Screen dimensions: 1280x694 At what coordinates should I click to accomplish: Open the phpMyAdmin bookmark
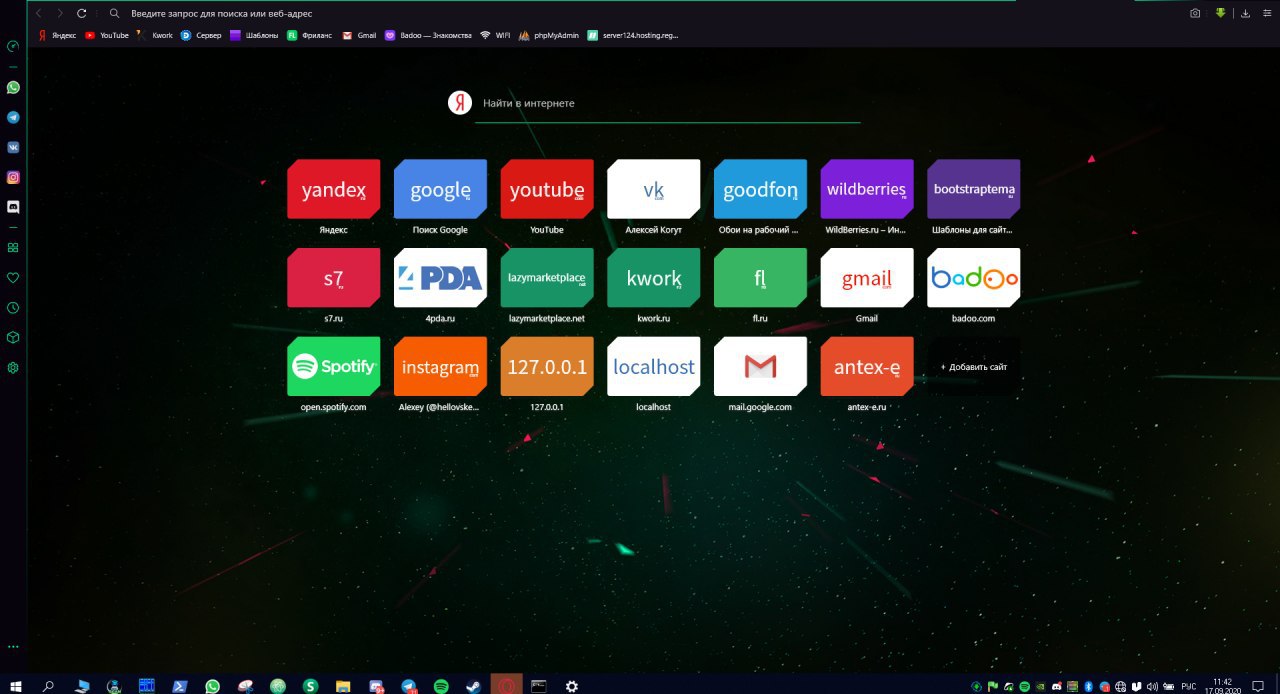coord(548,35)
